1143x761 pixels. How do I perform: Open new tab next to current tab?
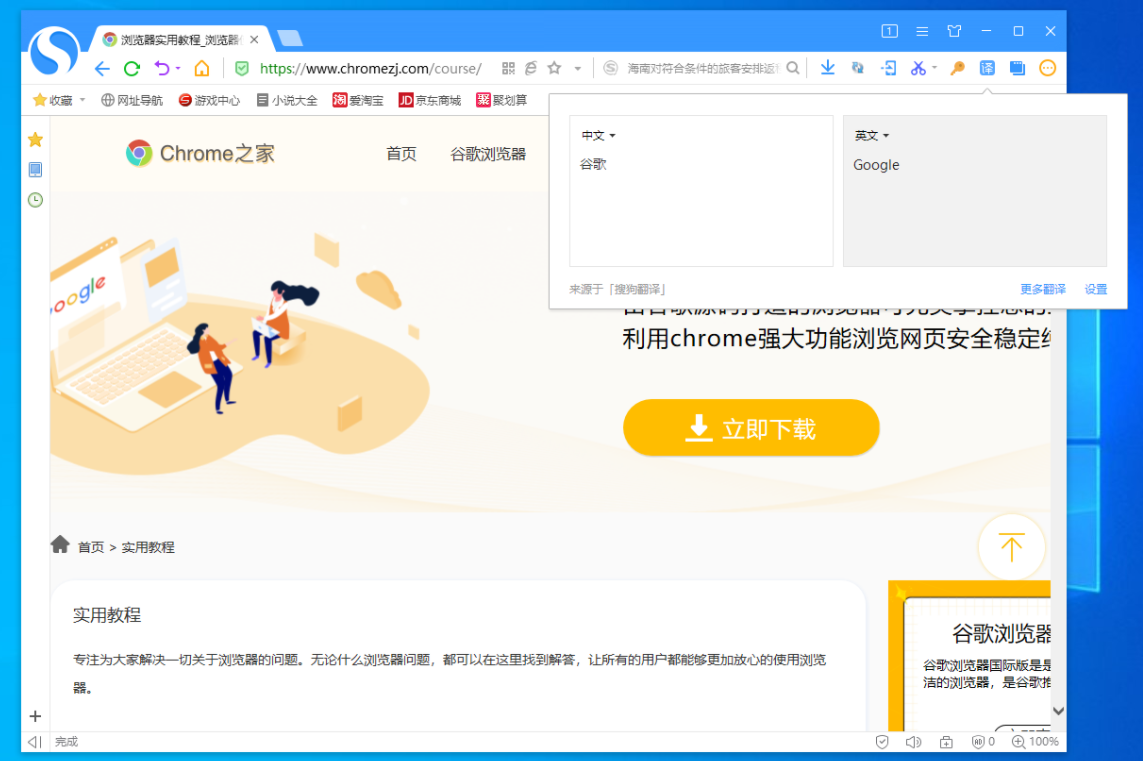(290, 38)
